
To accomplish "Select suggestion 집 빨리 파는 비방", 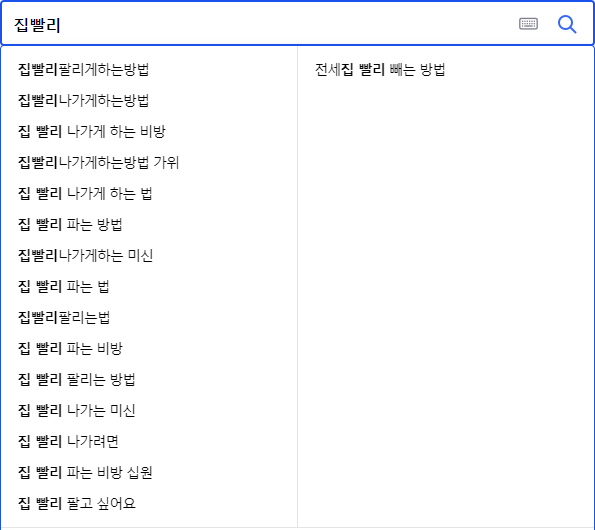I will pyautogui.click(x=70, y=348).
